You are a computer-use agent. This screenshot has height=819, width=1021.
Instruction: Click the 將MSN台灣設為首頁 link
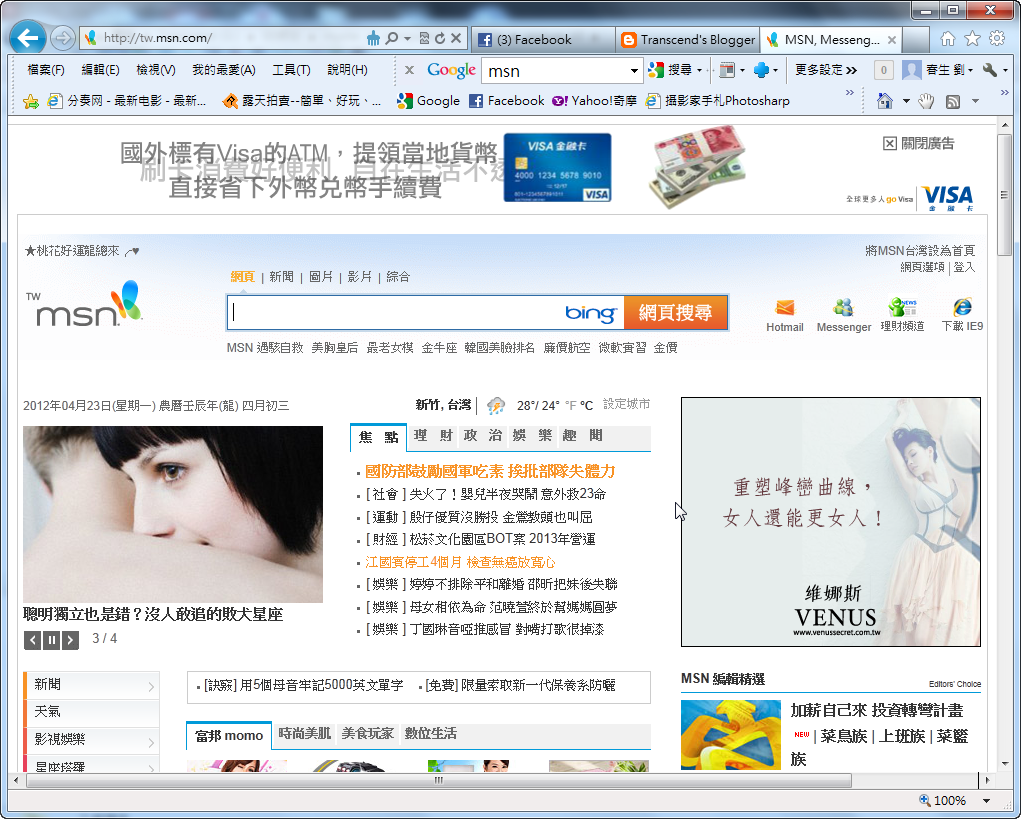pos(919,251)
